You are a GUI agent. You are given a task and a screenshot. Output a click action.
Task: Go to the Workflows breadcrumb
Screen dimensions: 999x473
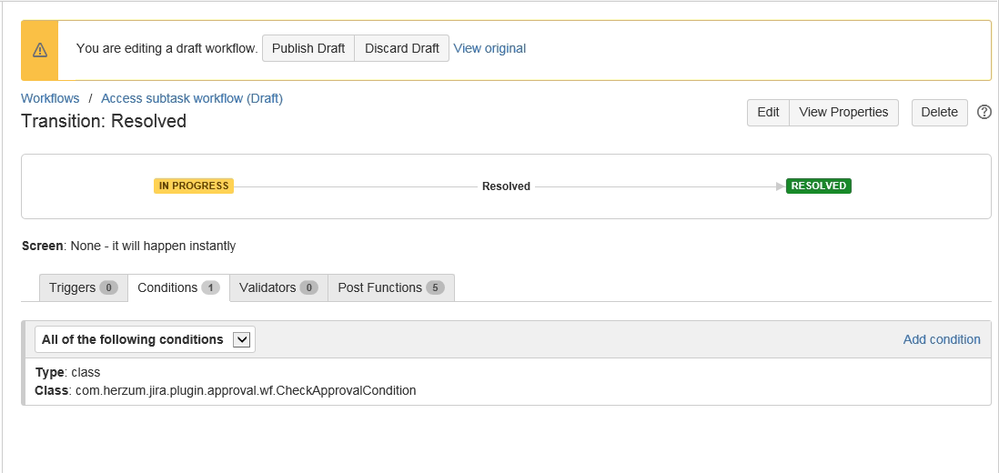click(x=50, y=98)
